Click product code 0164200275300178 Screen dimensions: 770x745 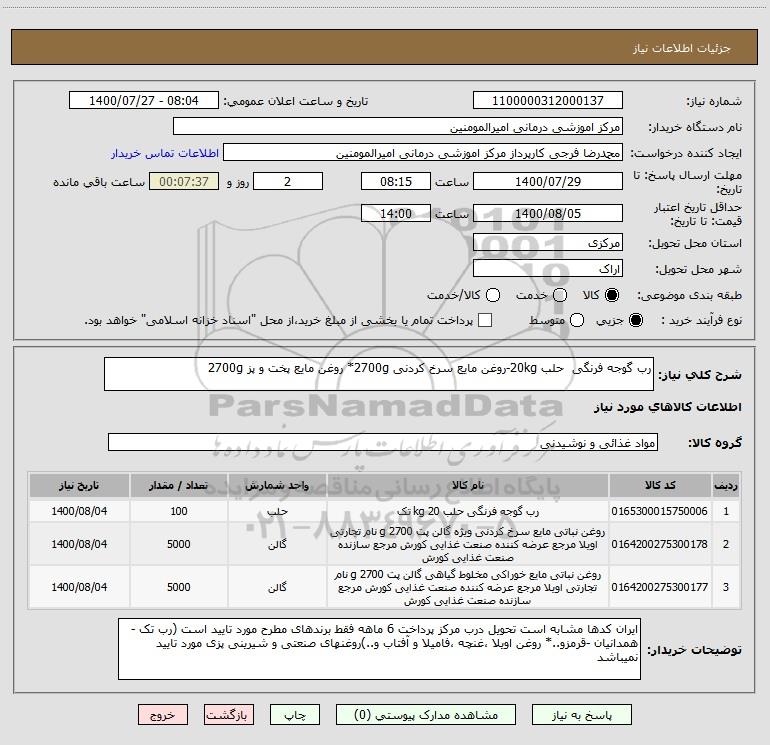[660, 544]
